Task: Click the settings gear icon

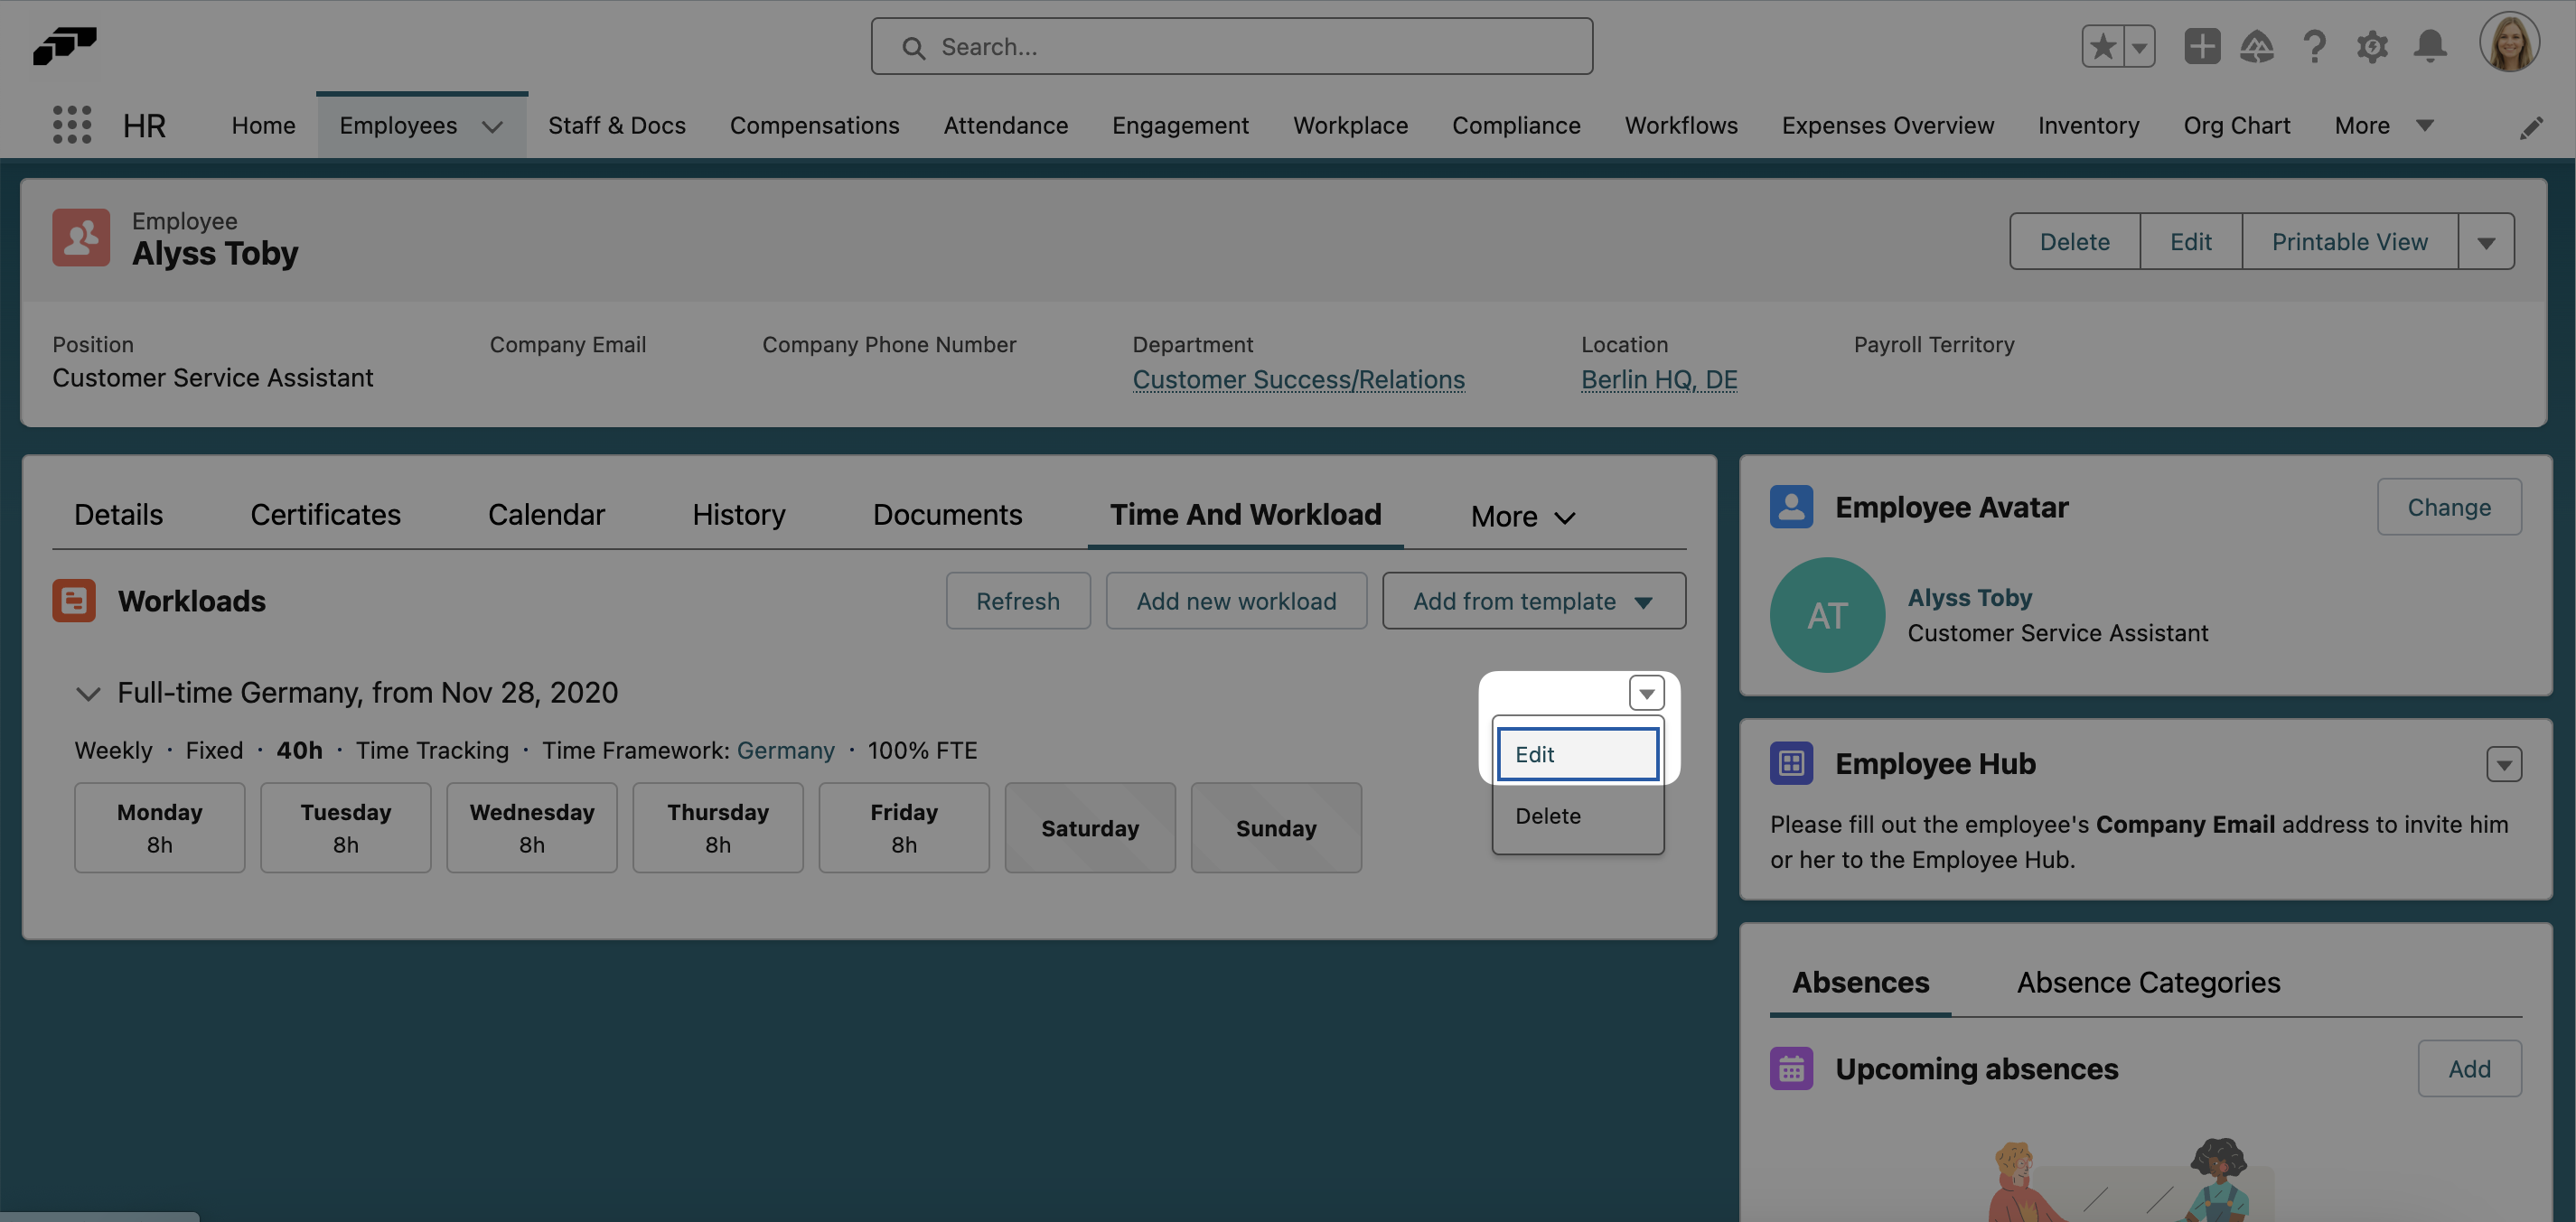Action: tap(2372, 46)
